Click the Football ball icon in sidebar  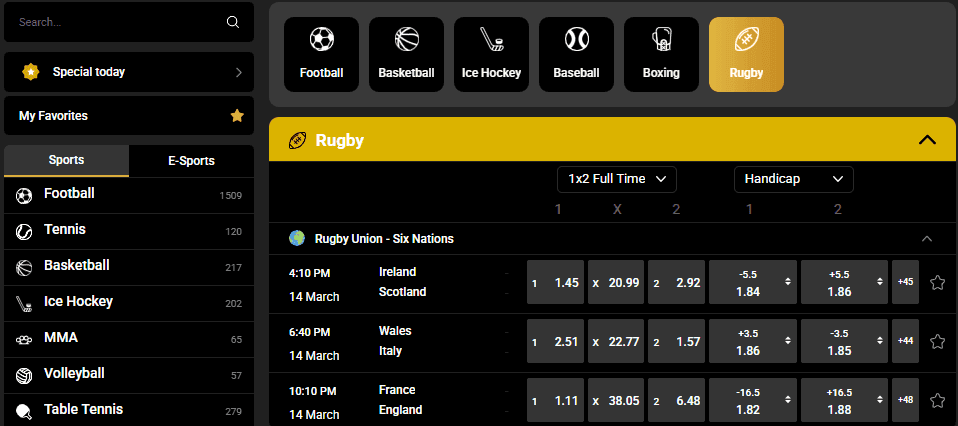coord(24,196)
